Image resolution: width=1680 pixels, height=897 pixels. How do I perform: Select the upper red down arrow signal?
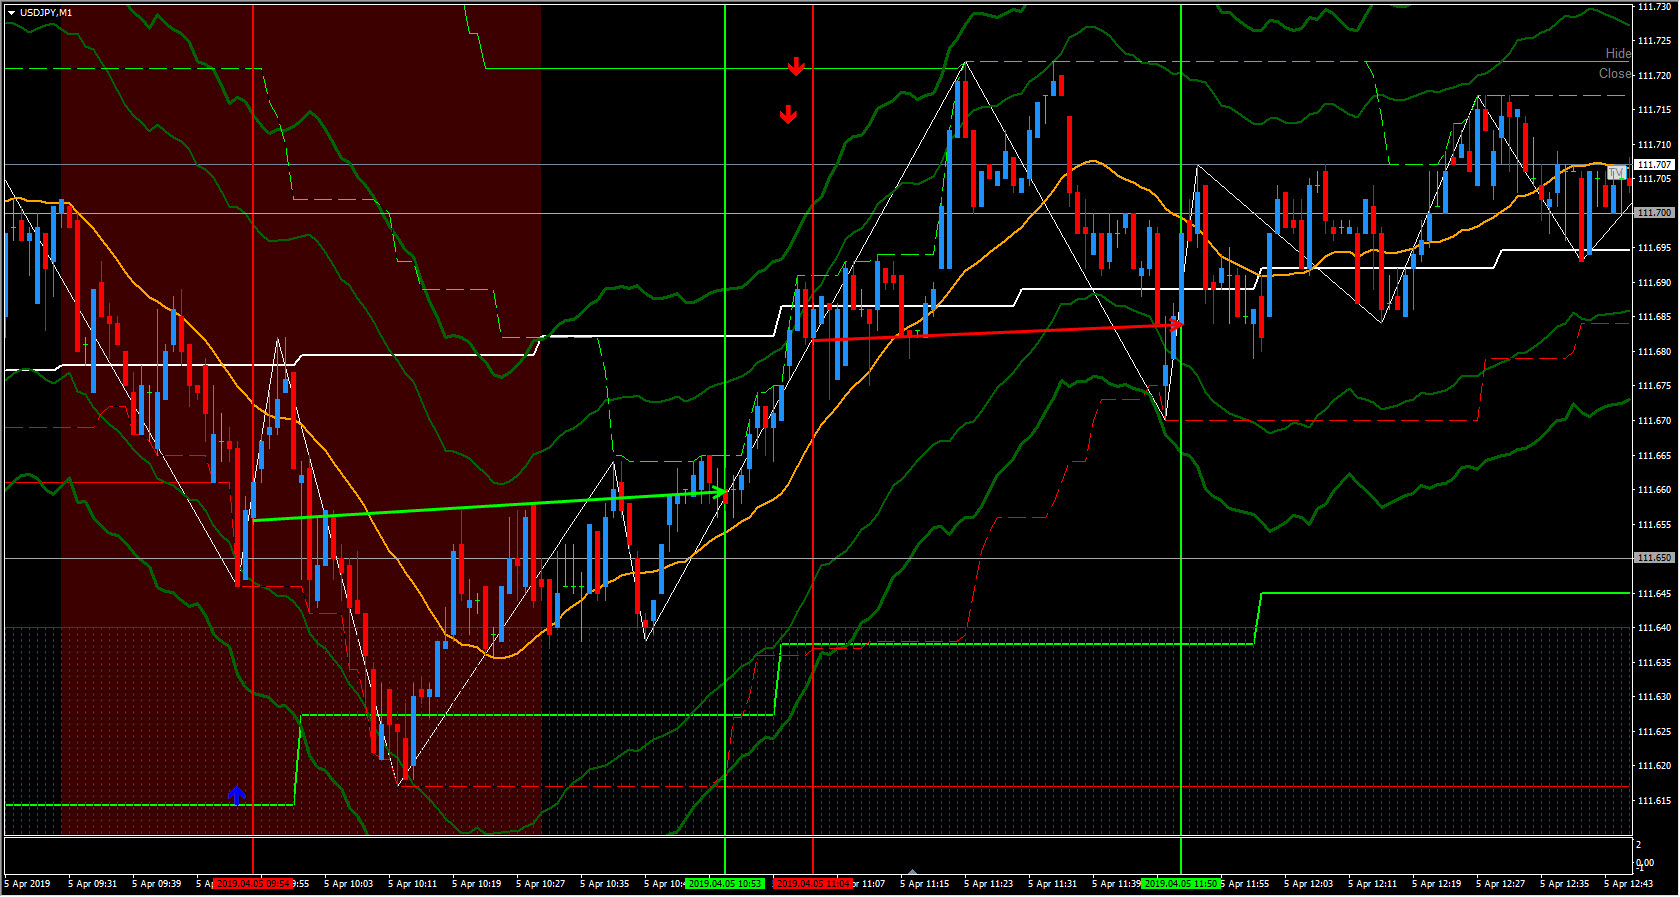coord(796,67)
